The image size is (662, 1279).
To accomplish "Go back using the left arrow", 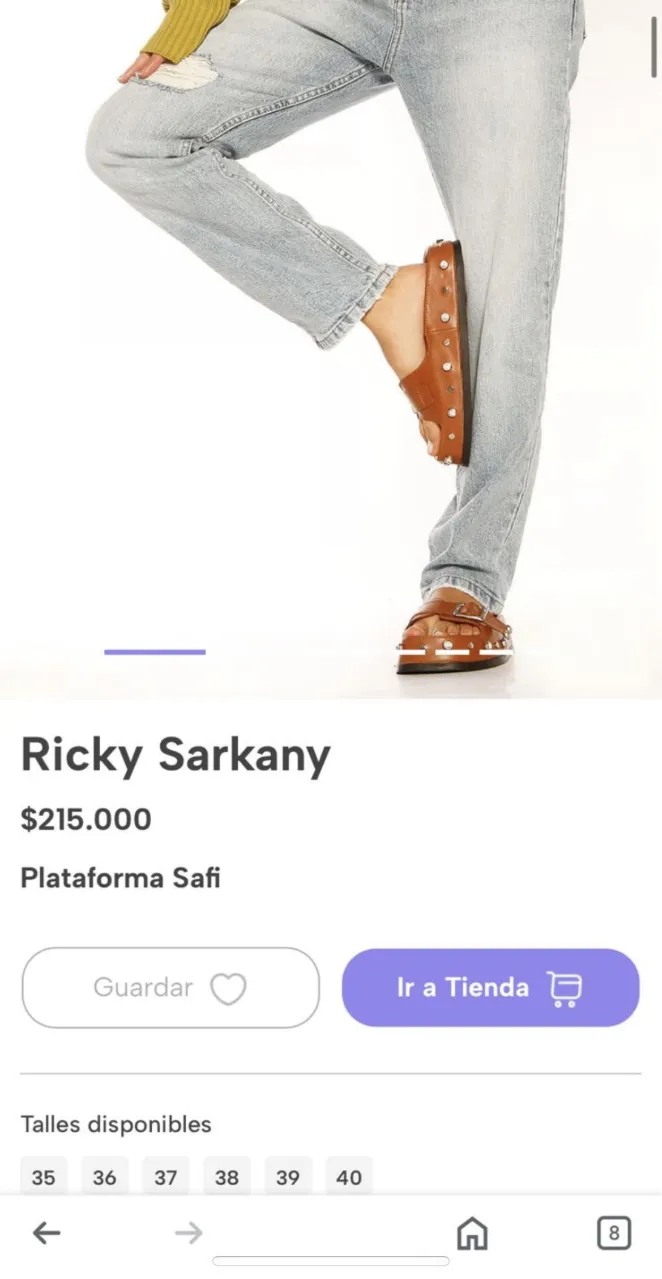I will pyautogui.click(x=46, y=1234).
